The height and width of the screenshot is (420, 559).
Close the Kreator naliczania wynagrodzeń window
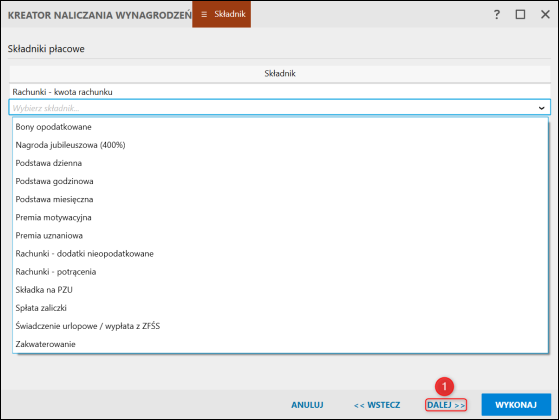(x=545, y=15)
